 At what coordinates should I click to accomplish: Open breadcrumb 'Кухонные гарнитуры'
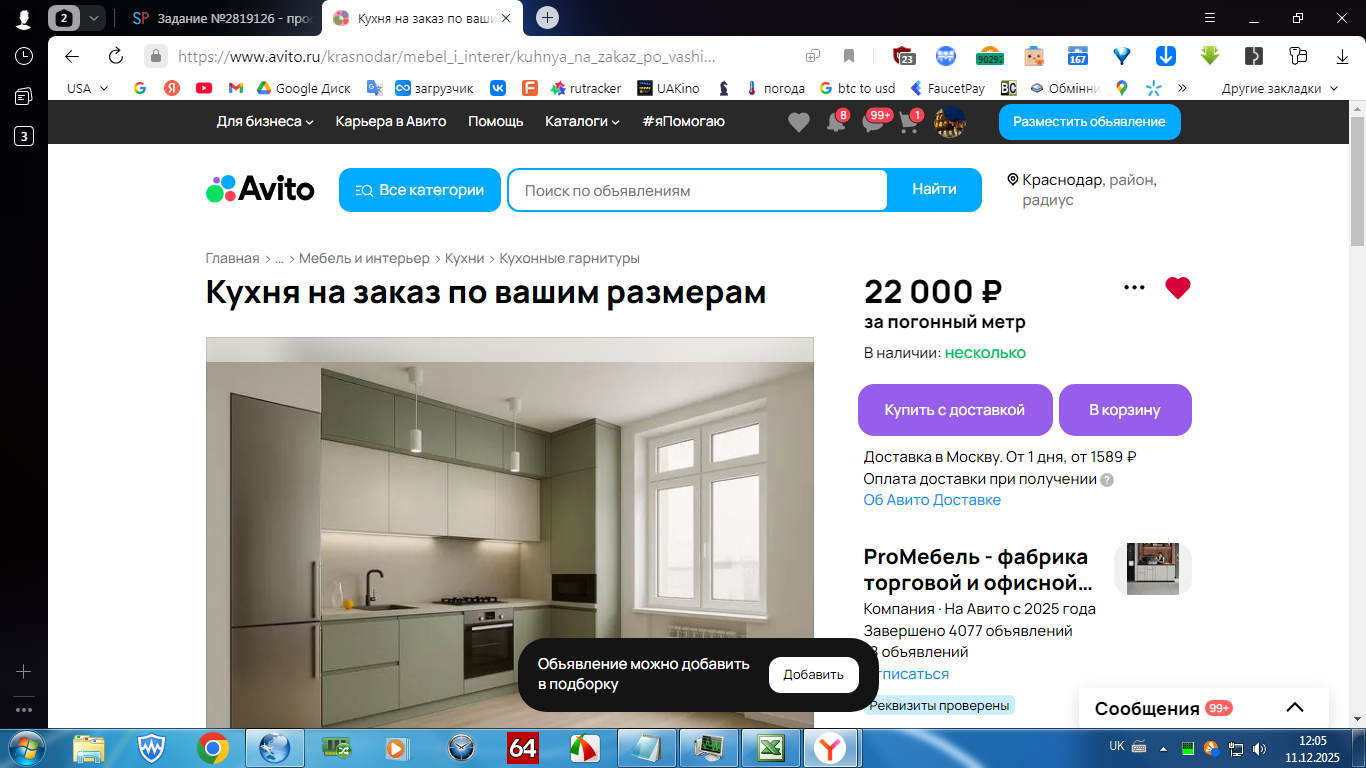coord(569,258)
